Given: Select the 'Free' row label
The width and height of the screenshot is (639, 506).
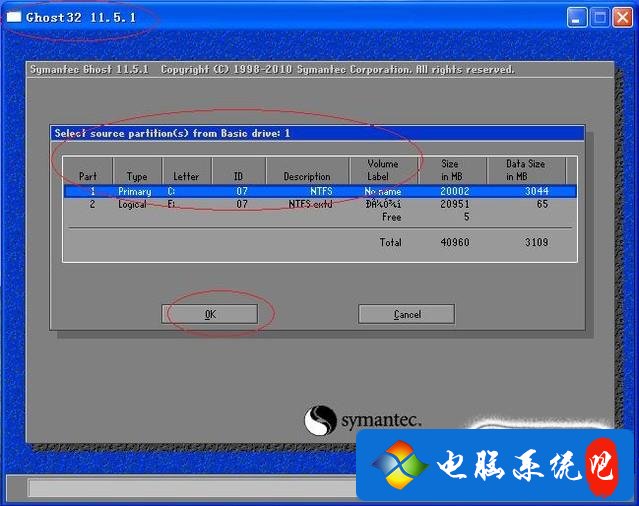Looking at the screenshot, I should point(391,217).
